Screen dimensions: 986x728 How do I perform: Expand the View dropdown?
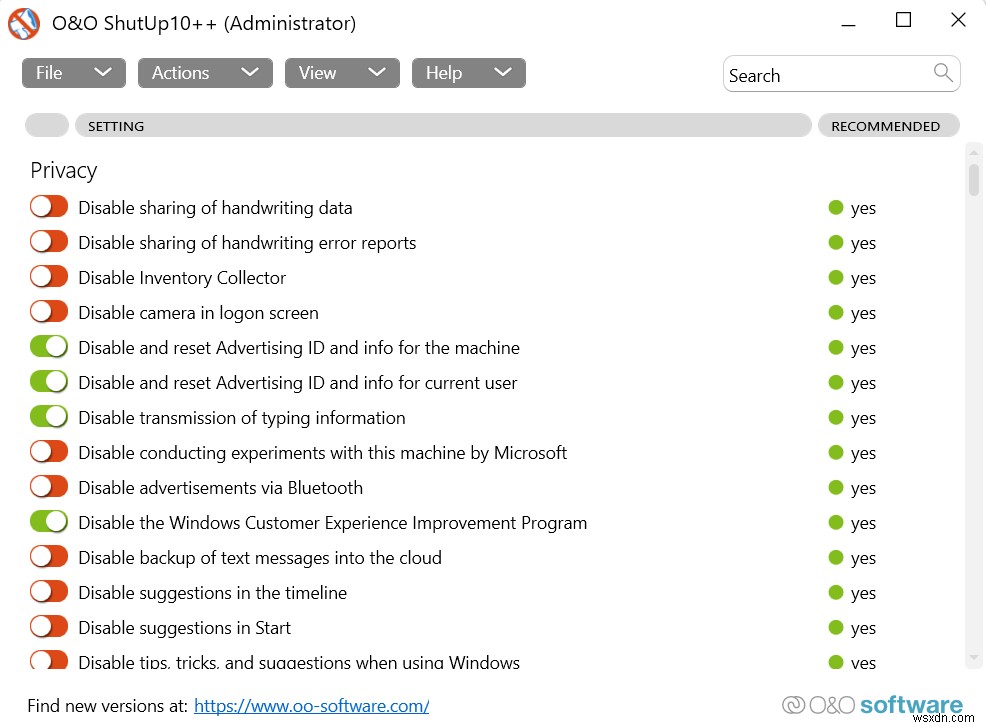coord(342,72)
